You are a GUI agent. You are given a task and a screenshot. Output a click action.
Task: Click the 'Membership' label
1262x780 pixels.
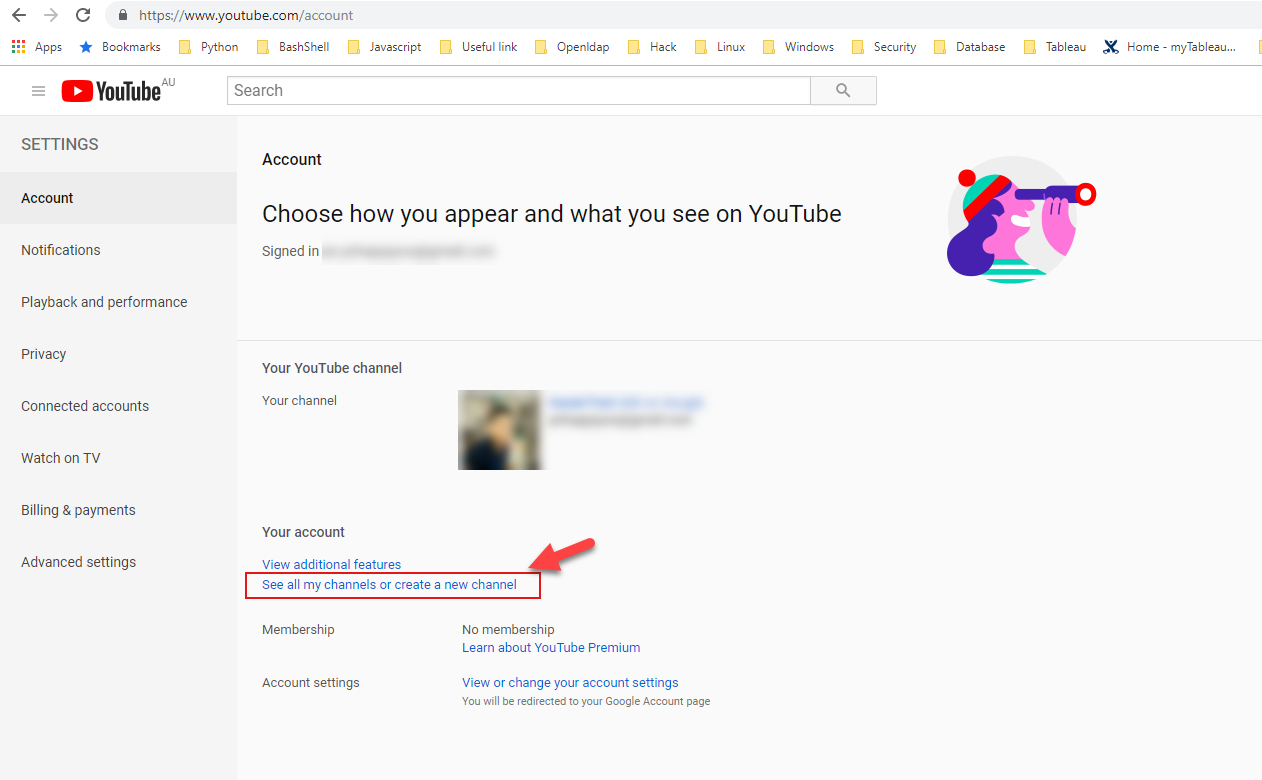(298, 630)
